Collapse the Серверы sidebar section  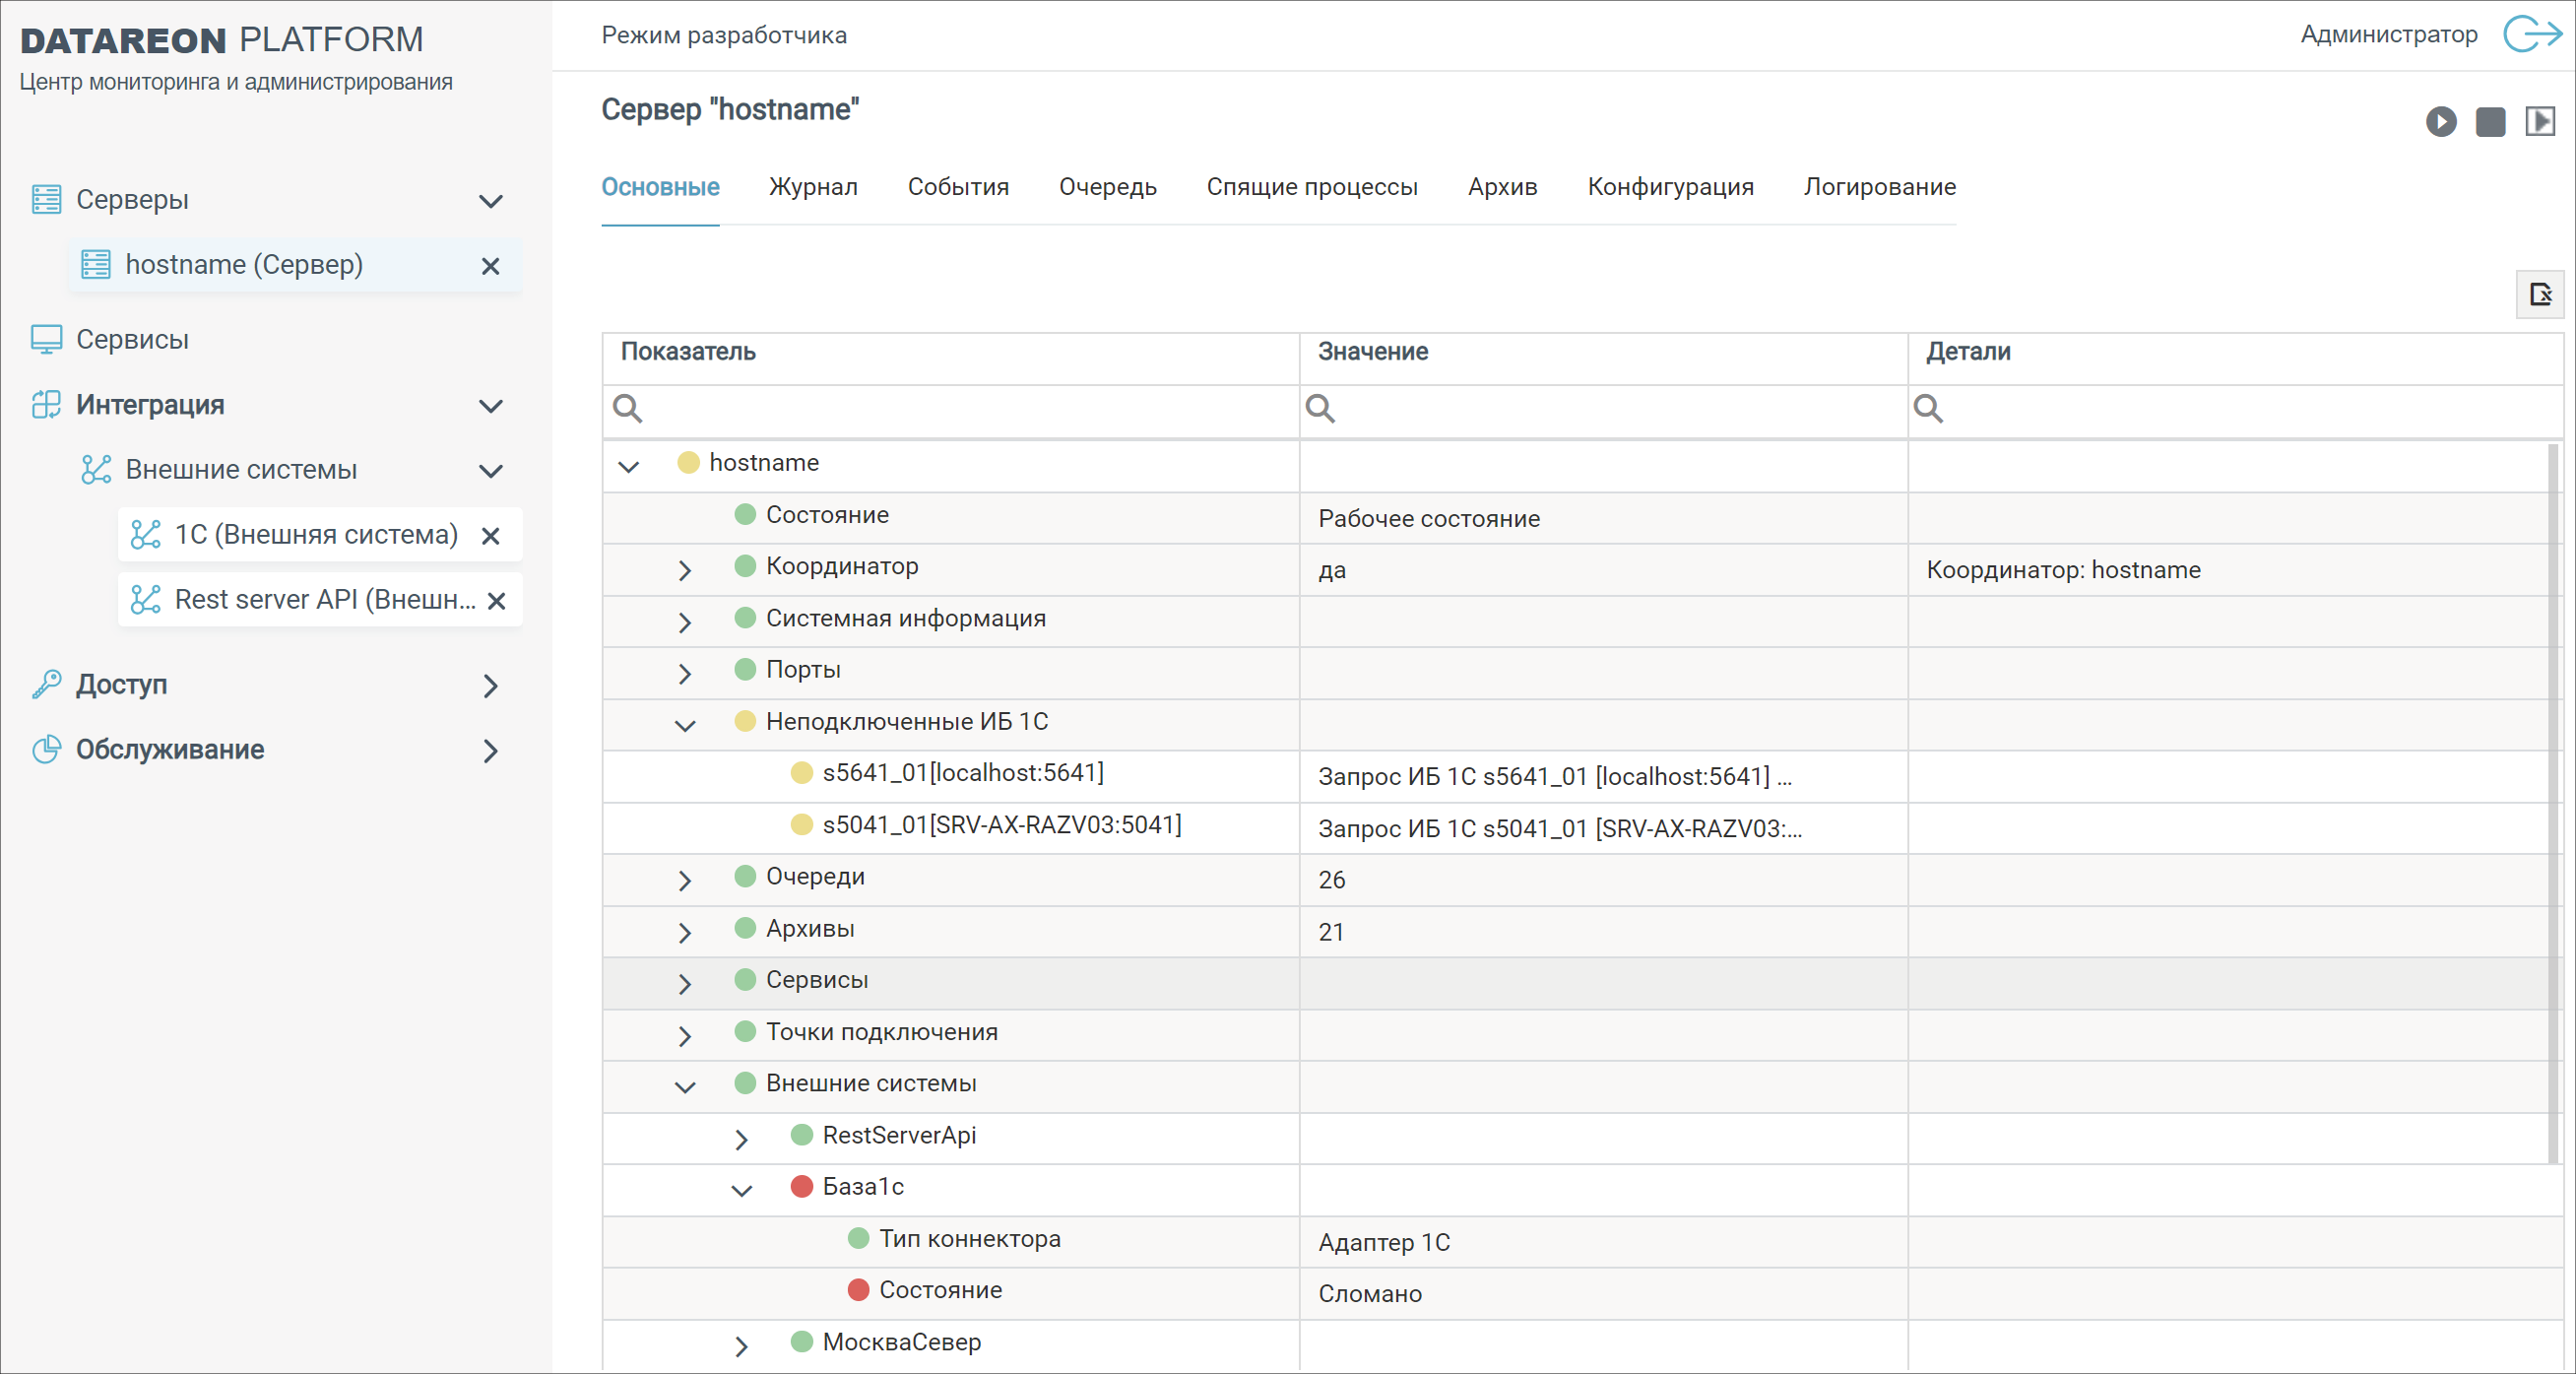pyautogui.click(x=490, y=201)
